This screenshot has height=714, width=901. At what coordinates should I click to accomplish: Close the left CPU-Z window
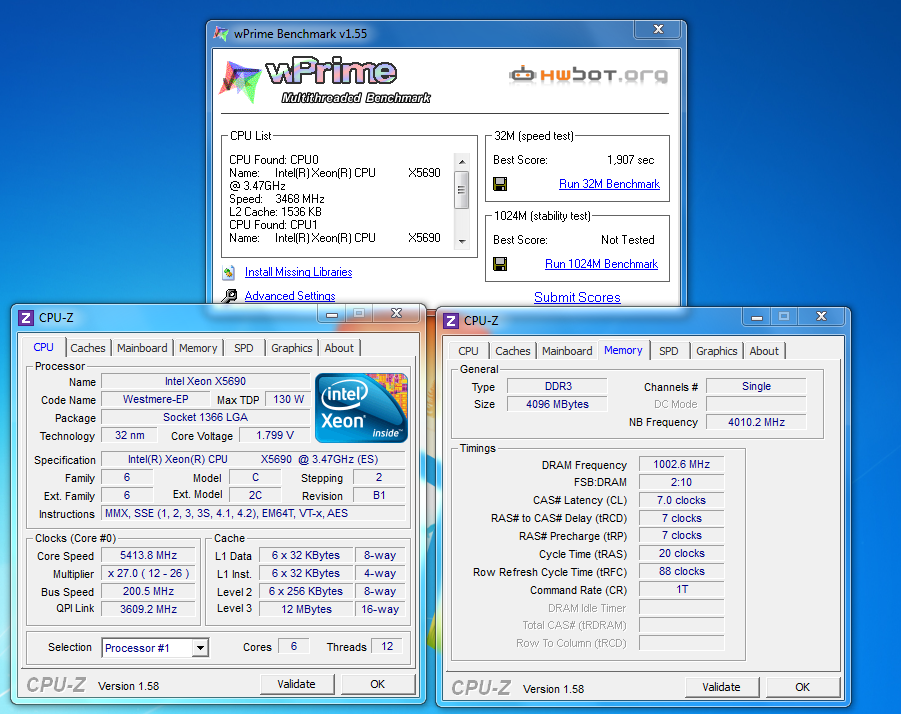pyautogui.click(x=396, y=313)
